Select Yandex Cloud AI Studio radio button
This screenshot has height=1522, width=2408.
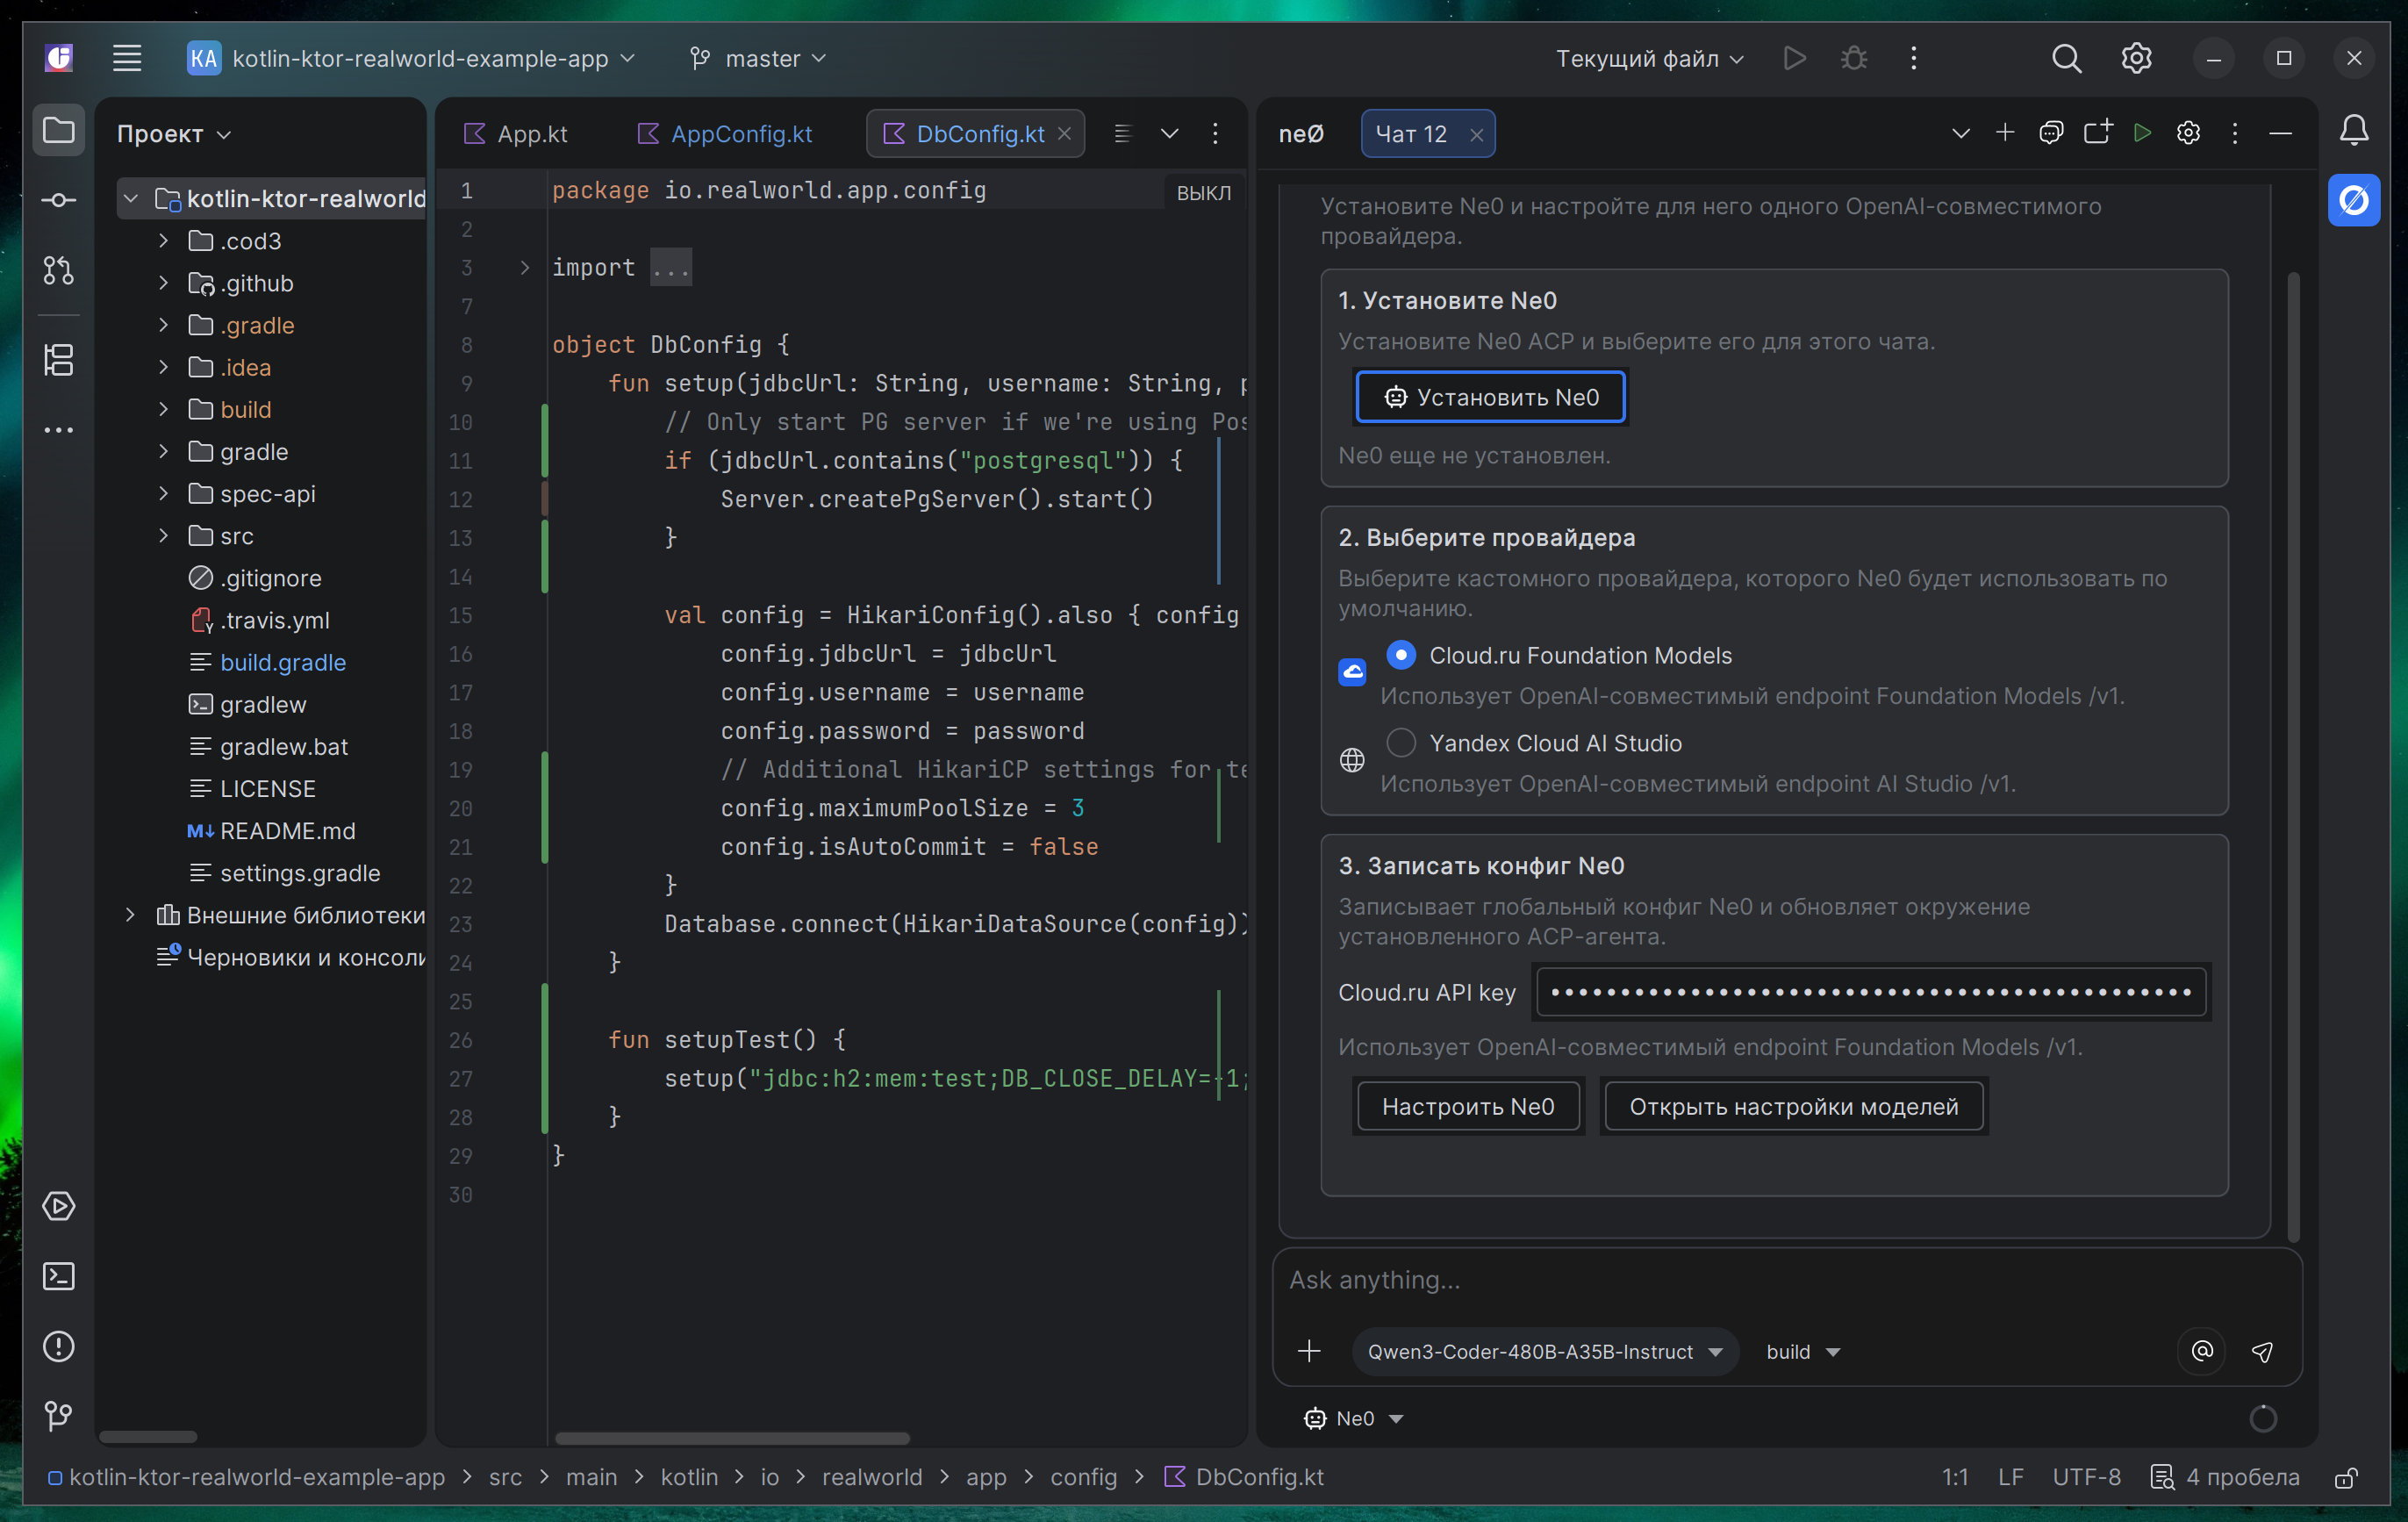(x=1401, y=743)
